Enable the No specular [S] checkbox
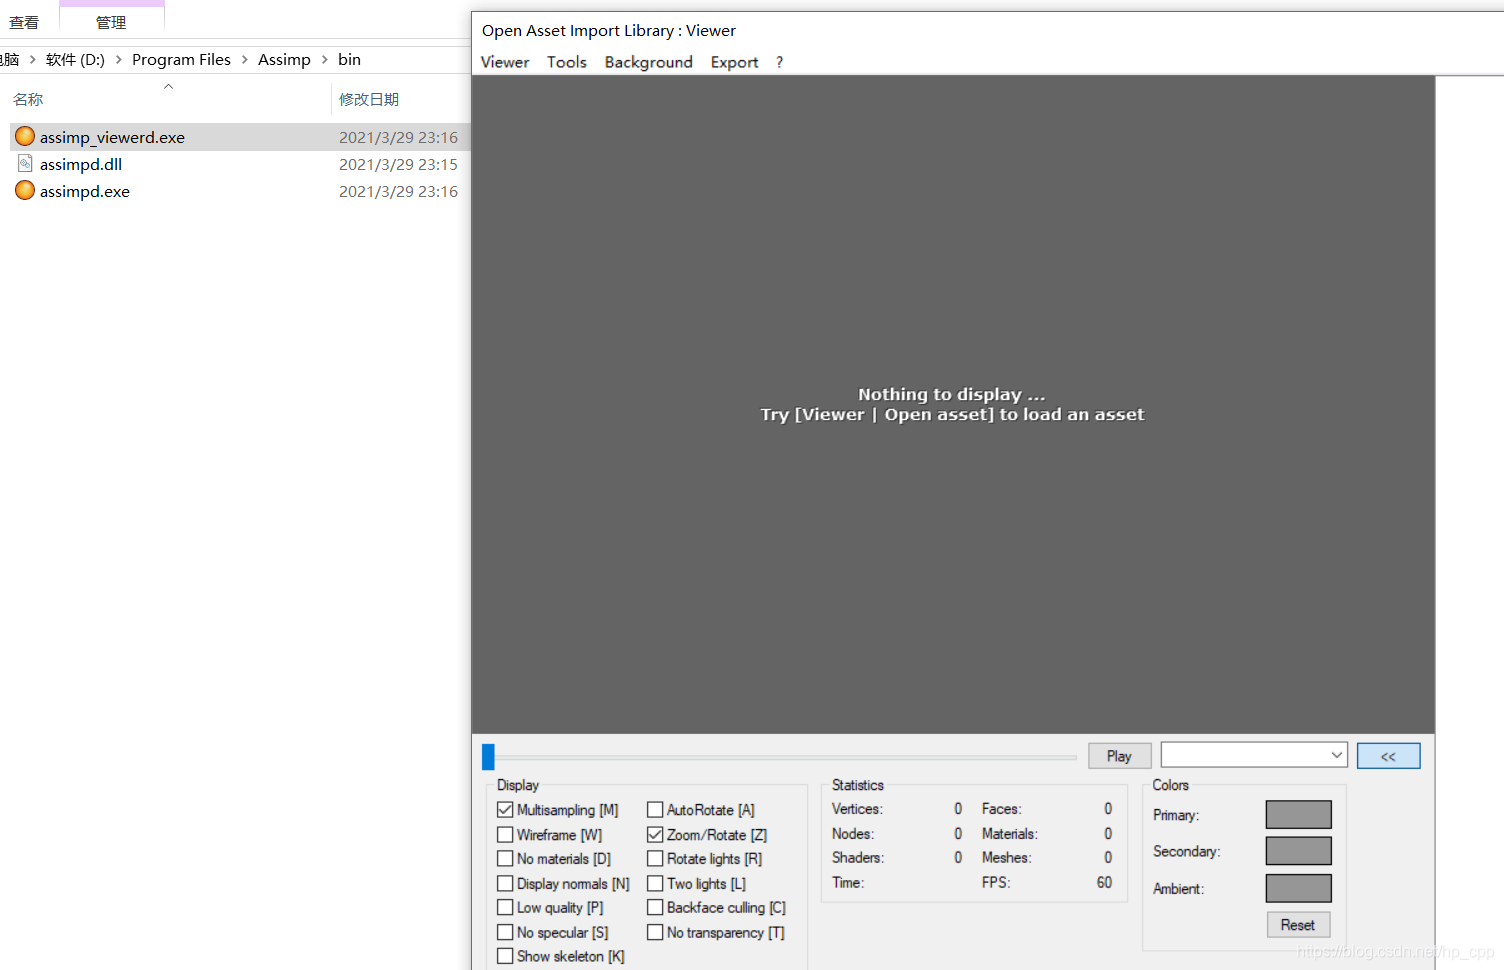1504x970 pixels. [x=505, y=933]
